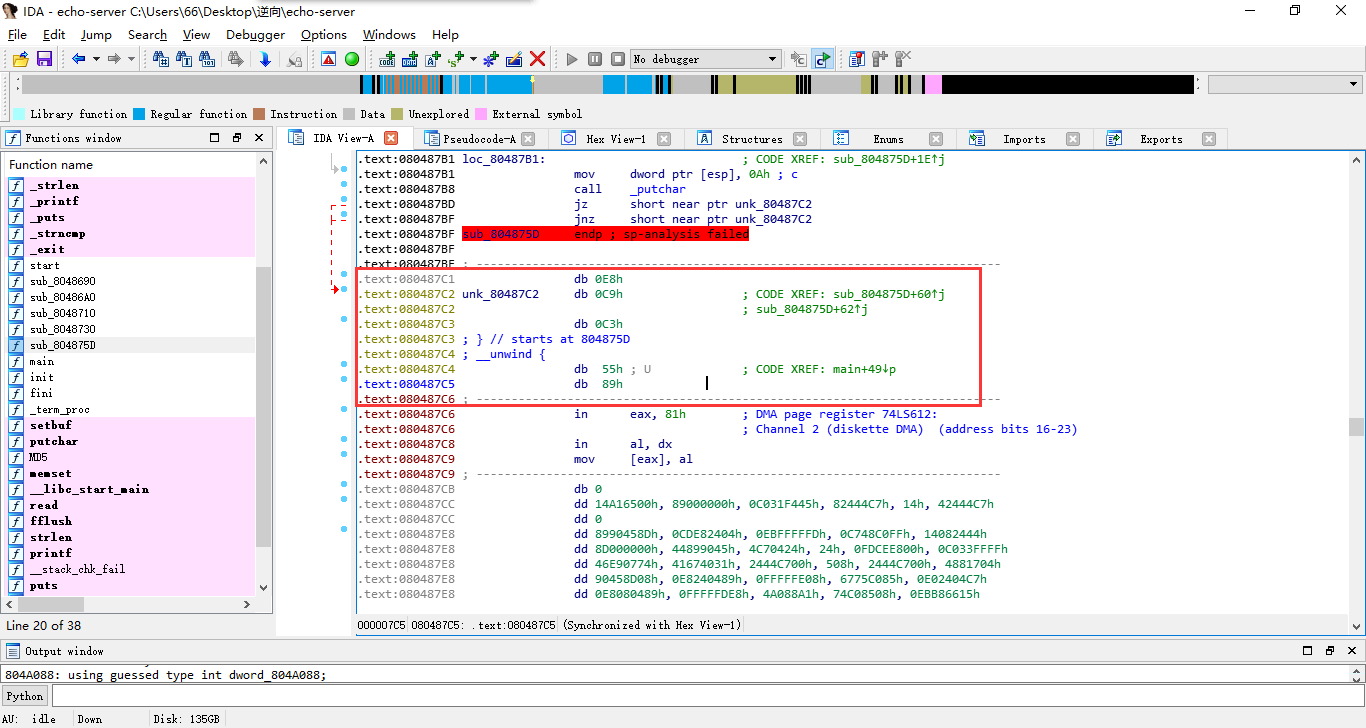
Task: Open the back navigation history dropdown arrow
Action: (96, 58)
